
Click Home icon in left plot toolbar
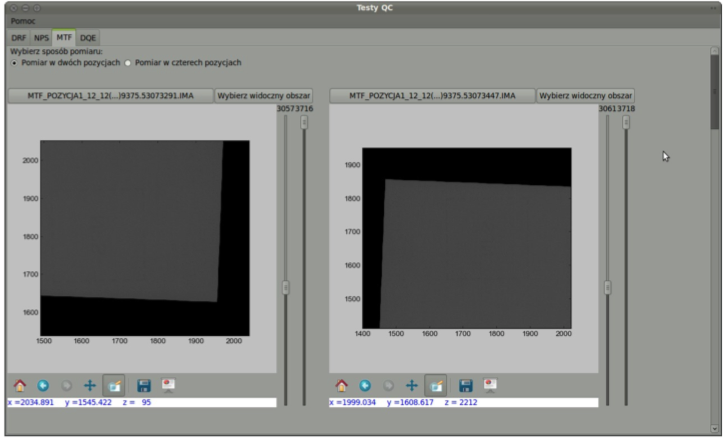click(x=20, y=384)
